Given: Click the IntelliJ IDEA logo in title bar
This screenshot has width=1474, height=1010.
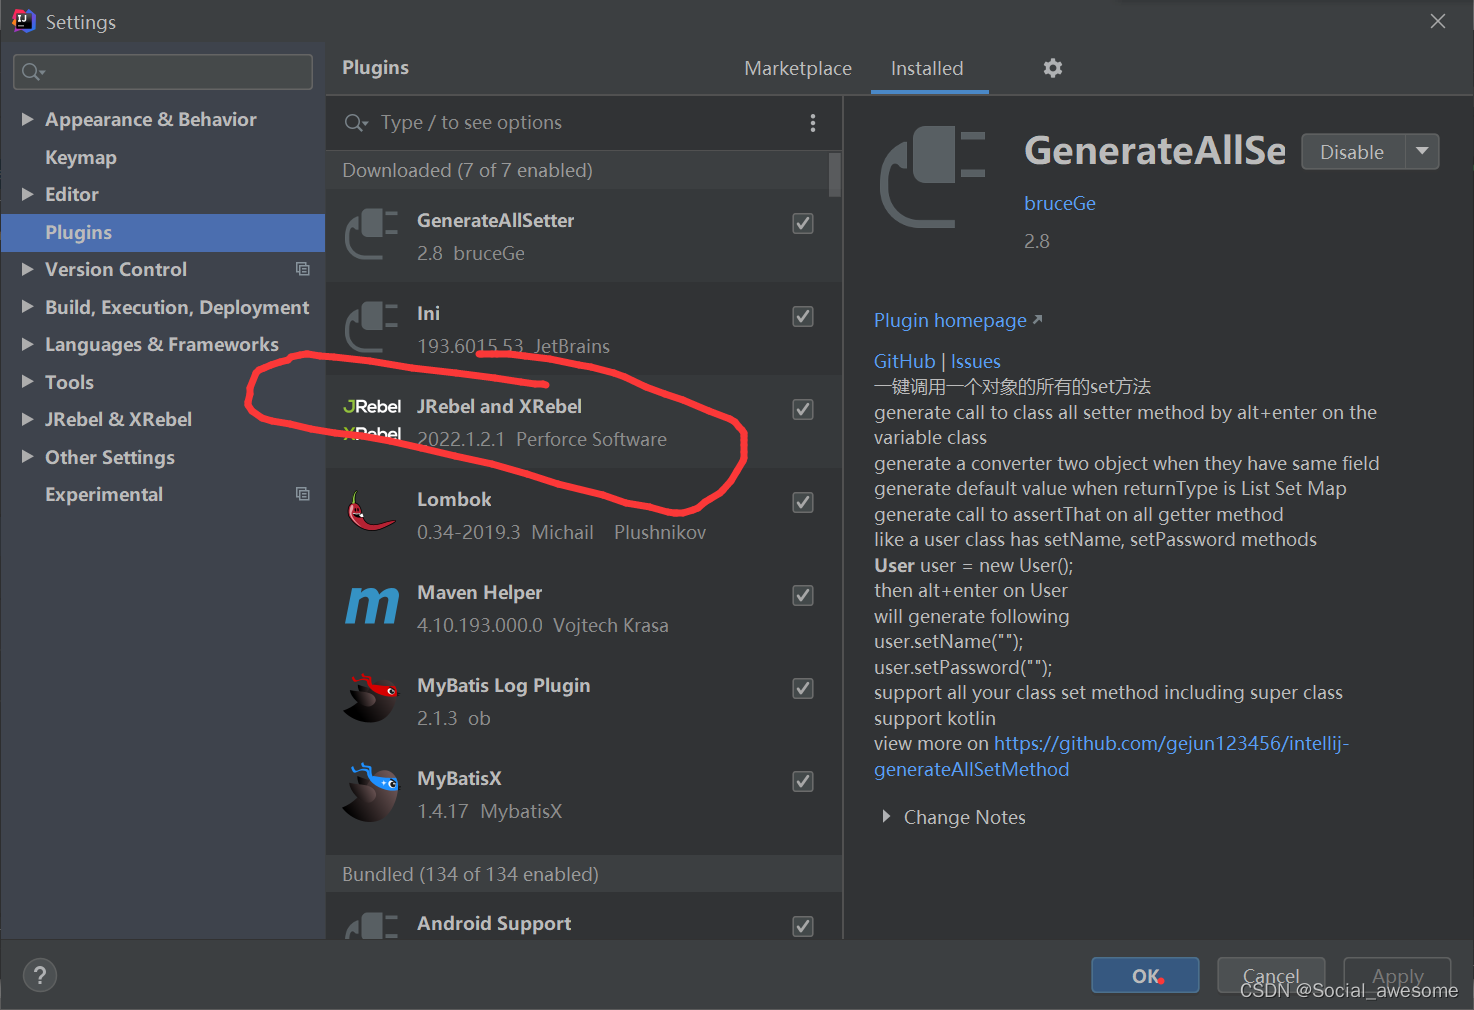Looking at the screenshot, I should tap(23, 21).
